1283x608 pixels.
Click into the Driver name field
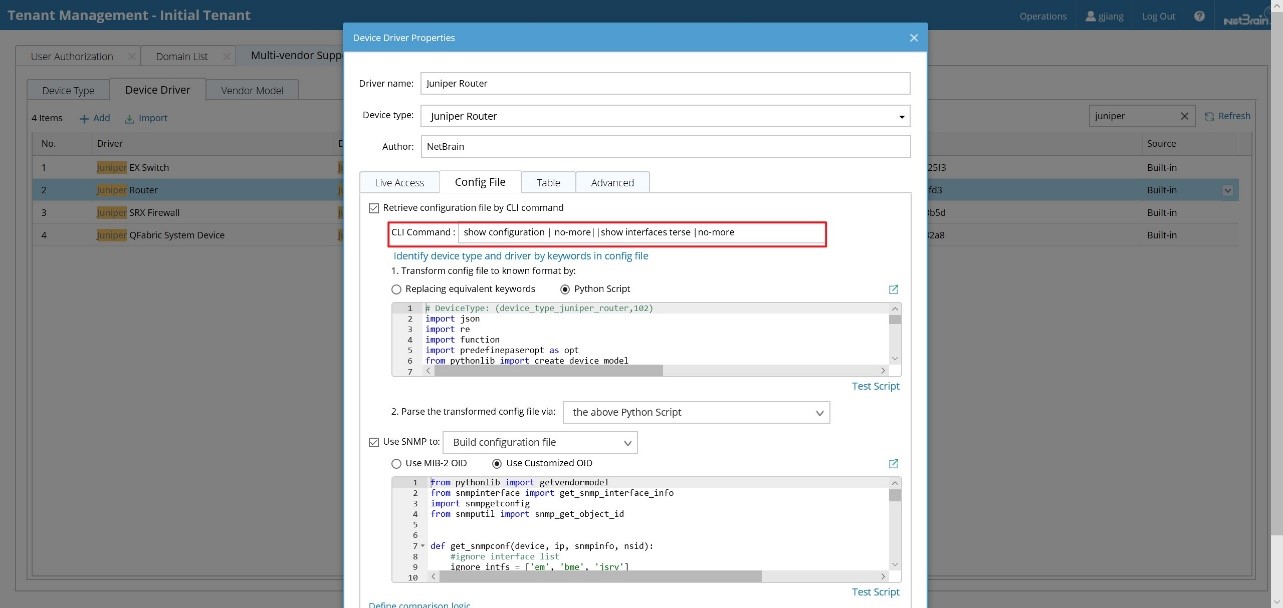pyautogui.click(x=665, y=83)
